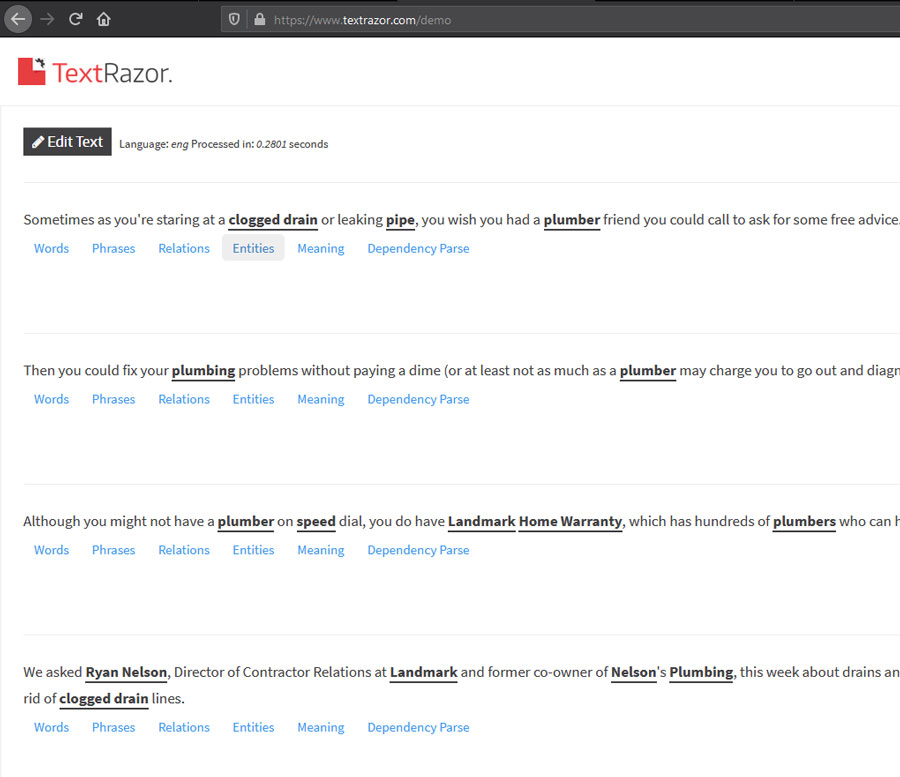Click the padlock site security icon

tap(259, 19)
